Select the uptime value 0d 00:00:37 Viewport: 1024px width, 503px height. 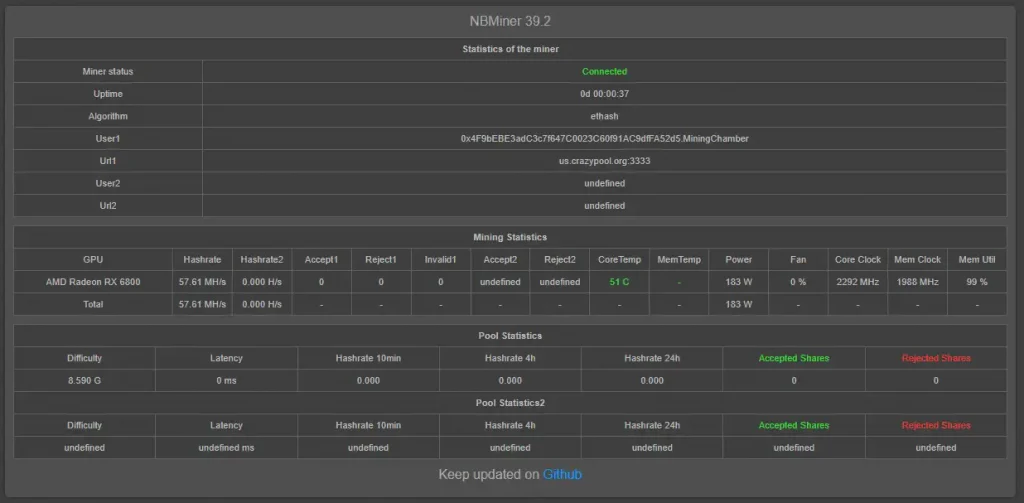click(604, 94)
